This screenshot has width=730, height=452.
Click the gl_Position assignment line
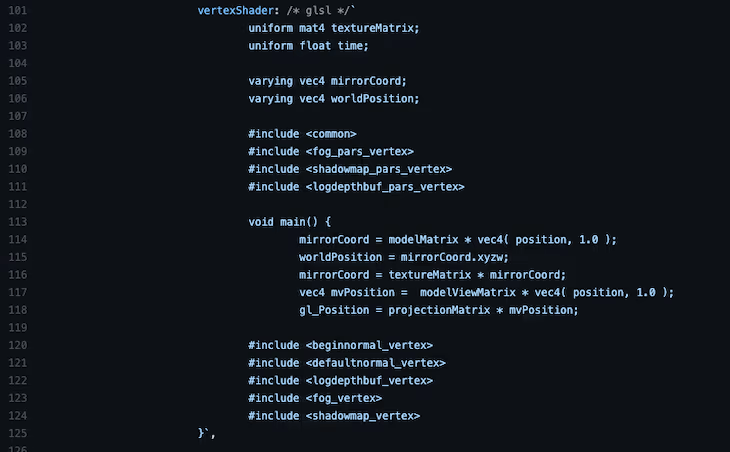[x=438, y=310]
